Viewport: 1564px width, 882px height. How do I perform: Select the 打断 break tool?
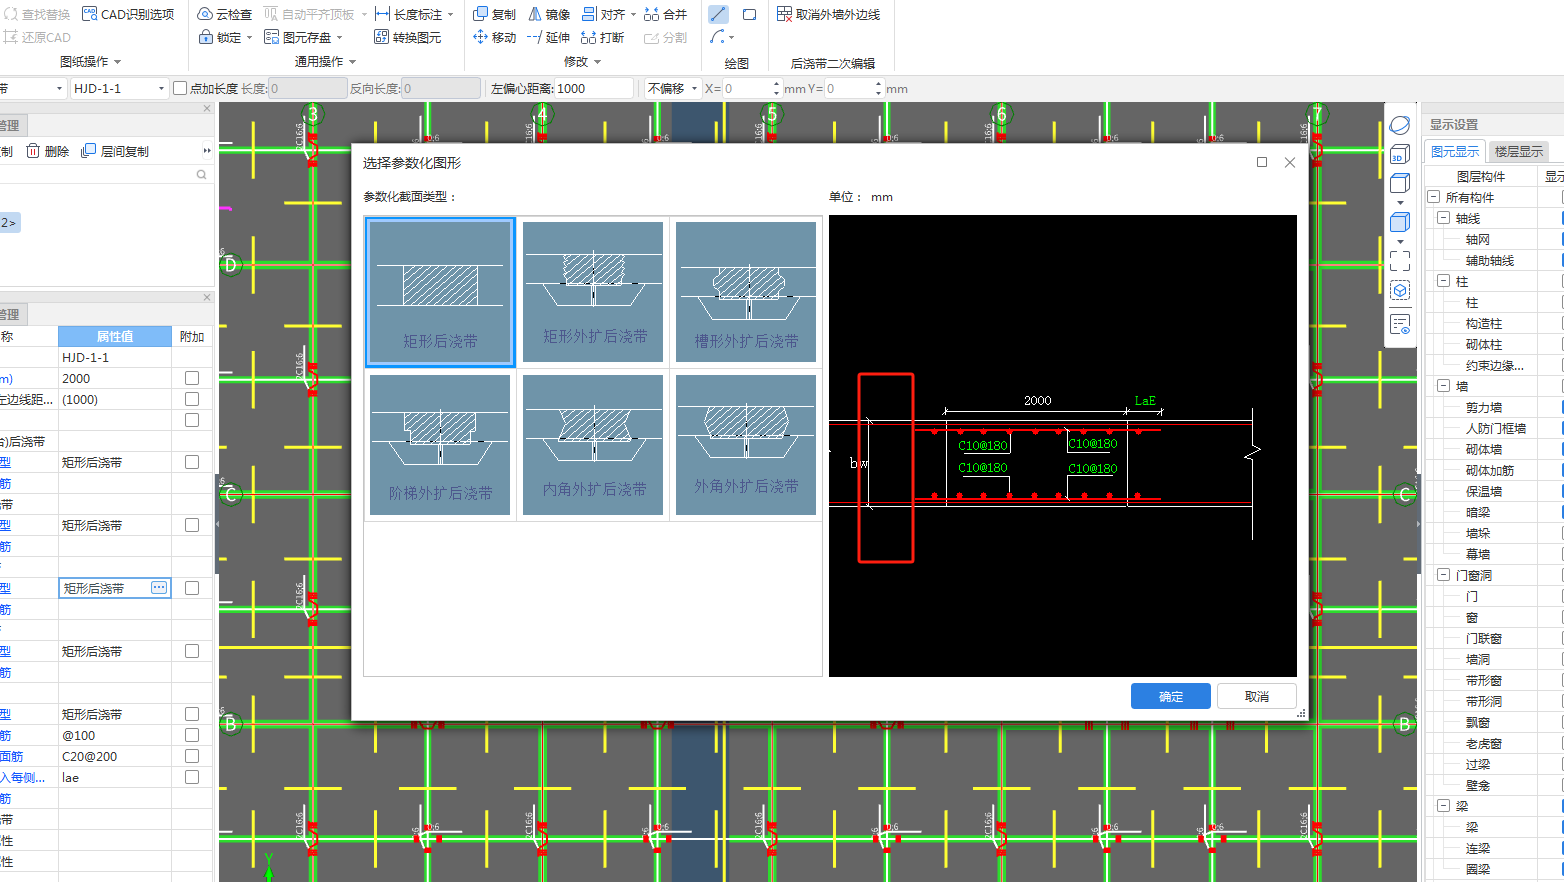603,37
